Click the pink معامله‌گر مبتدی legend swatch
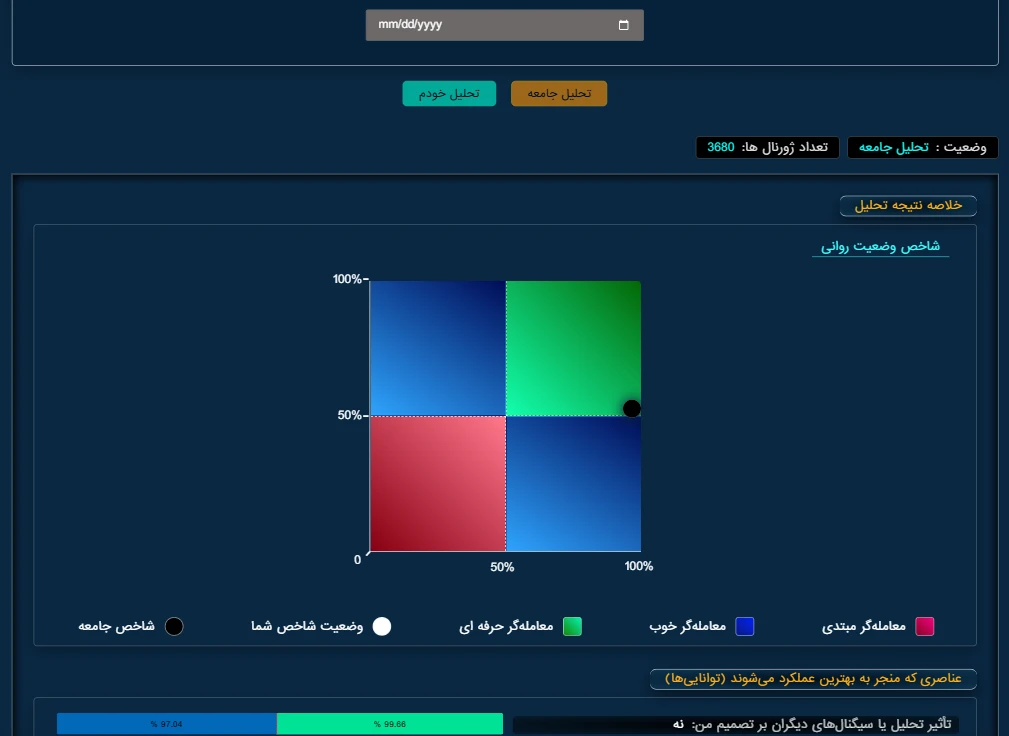Image resolution: width=1009 pixels, height=736 pixels. [x=925, y=626]
